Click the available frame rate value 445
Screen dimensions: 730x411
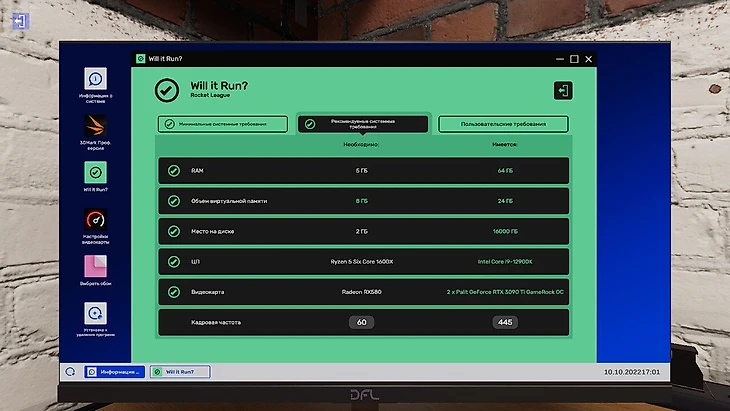[x=505, y=322]
